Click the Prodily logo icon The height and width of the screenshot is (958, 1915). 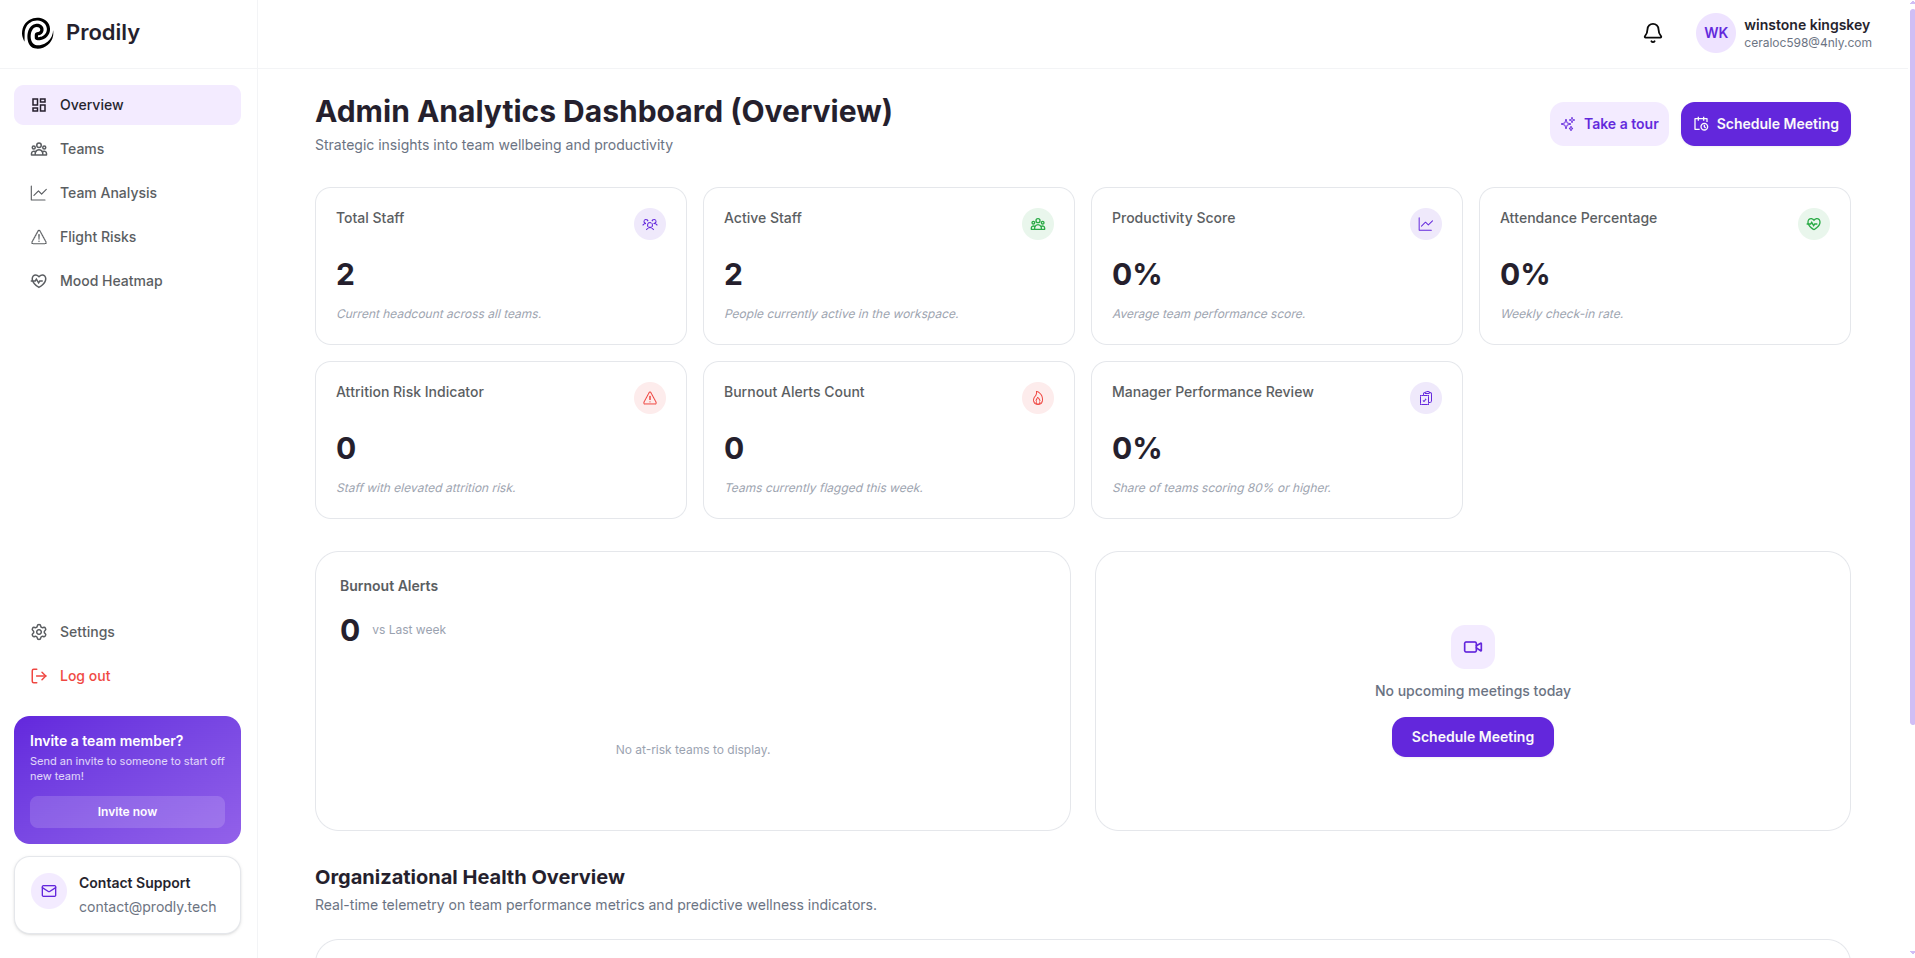tap(37, 33)
